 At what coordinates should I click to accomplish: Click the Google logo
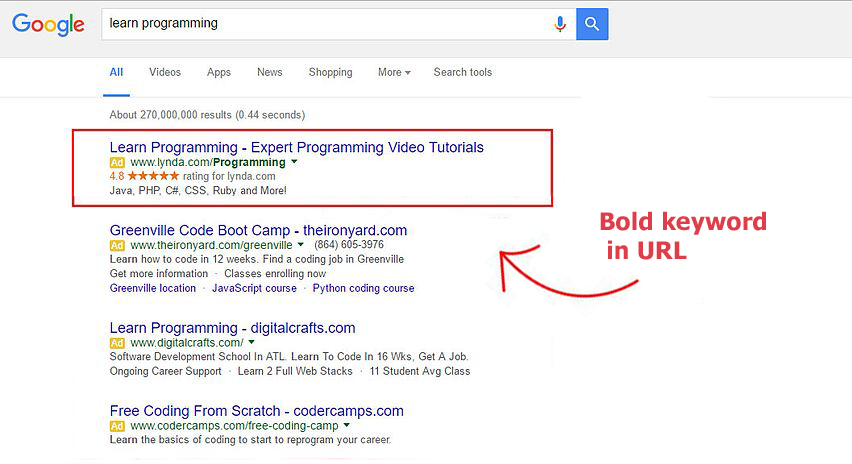(x=48, y=24)
